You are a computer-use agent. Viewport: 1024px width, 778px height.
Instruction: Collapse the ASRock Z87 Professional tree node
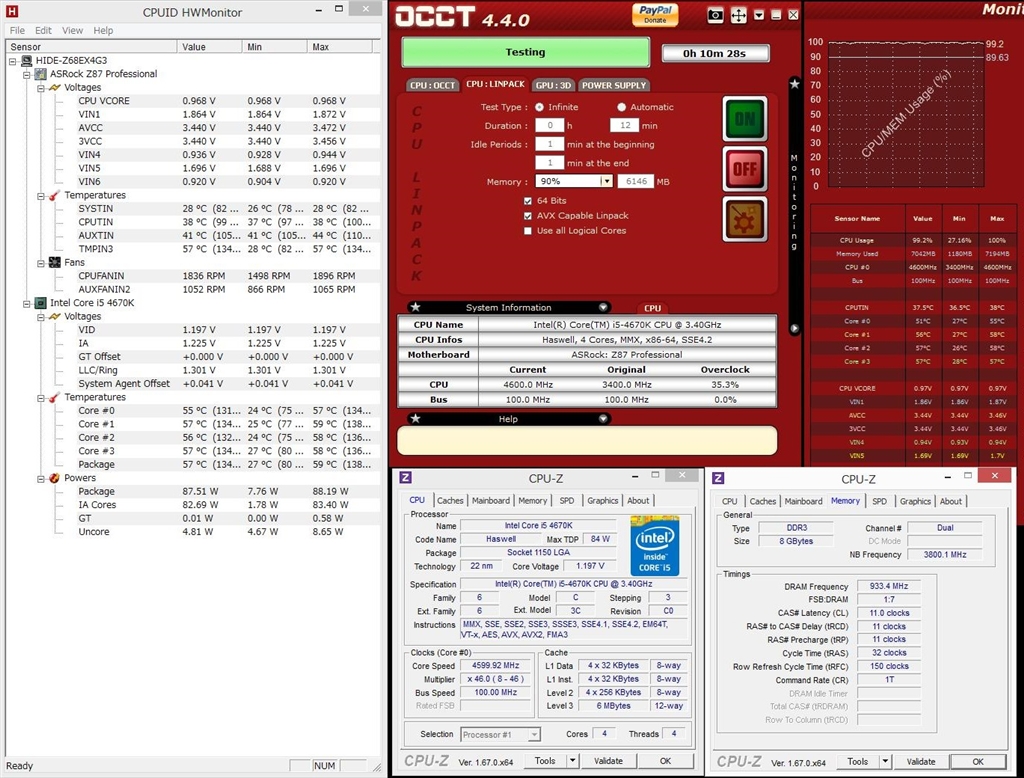27,74
